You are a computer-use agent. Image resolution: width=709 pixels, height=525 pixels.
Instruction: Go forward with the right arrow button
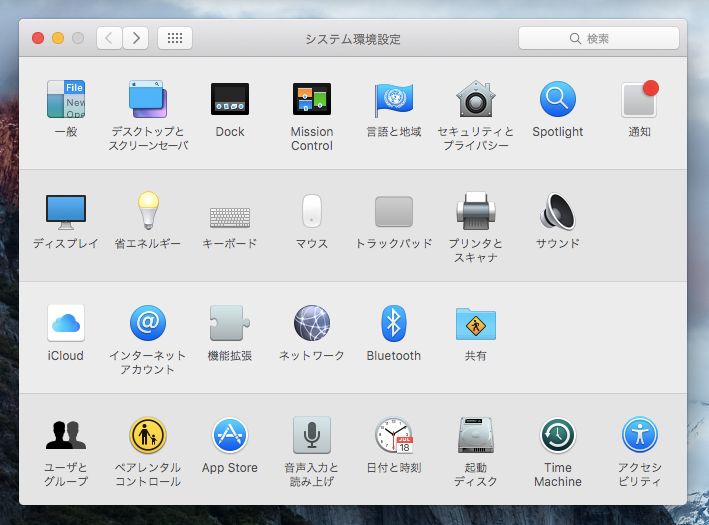(x=136, y=38)
